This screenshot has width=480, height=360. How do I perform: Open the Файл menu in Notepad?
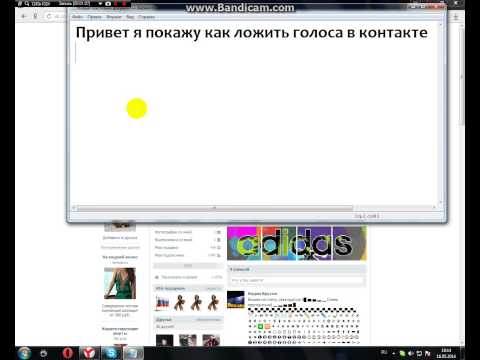78,17
